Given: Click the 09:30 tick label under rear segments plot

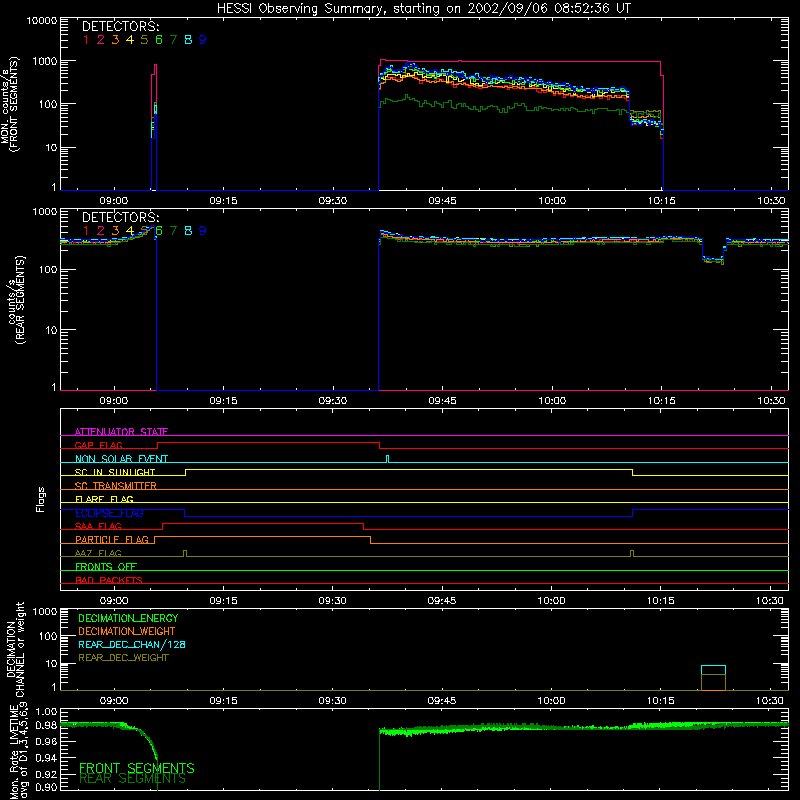Looking at the screenshot, I should pyautogui.click(x=333, y=401).
